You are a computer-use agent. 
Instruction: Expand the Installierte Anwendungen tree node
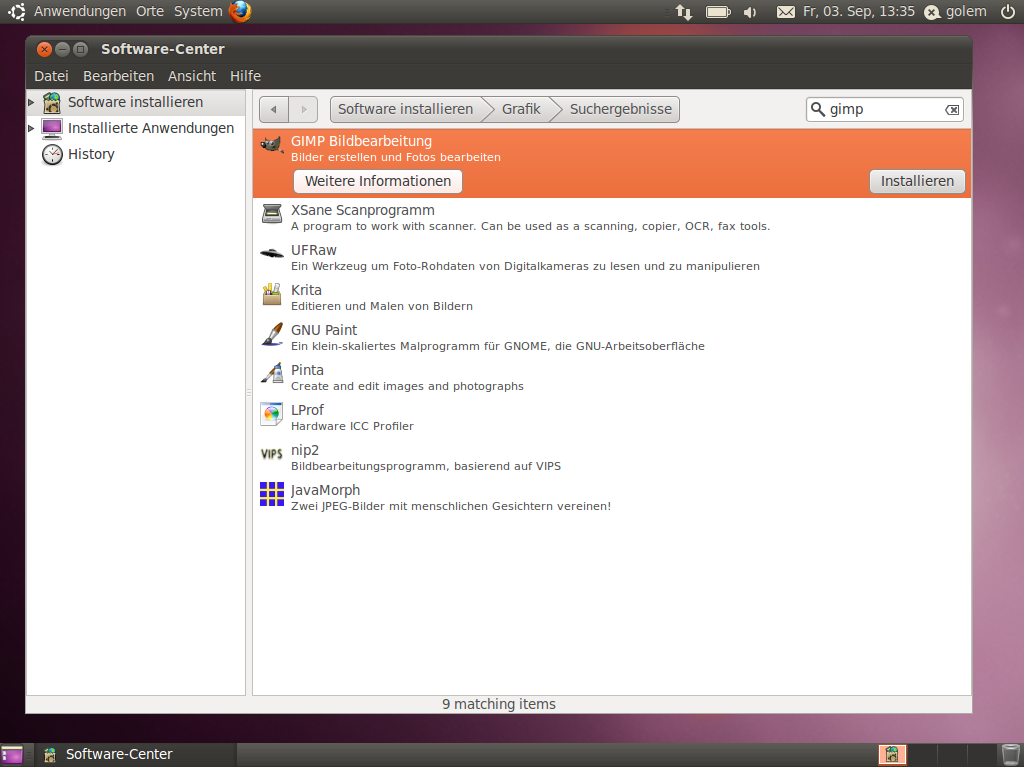click(32, 128)
